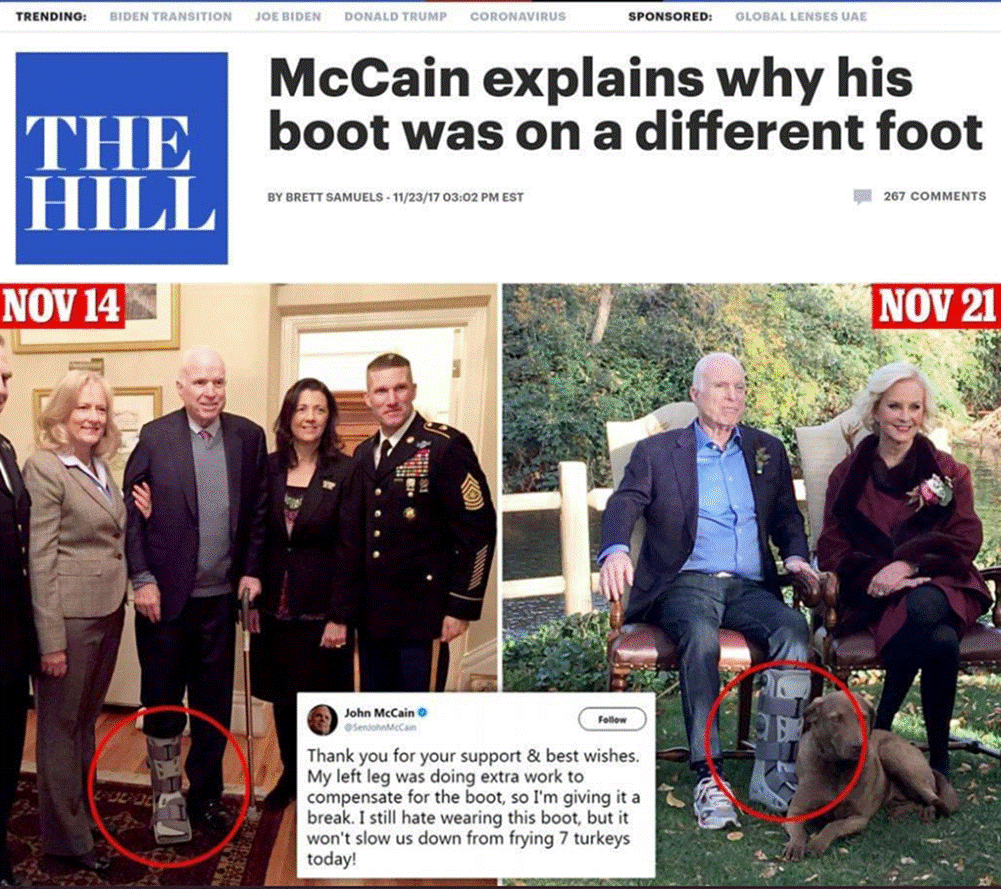This screenshot has height=889, width=1001.
Task: Click John McCain's tweet avatar
Action: coord(321,719)
